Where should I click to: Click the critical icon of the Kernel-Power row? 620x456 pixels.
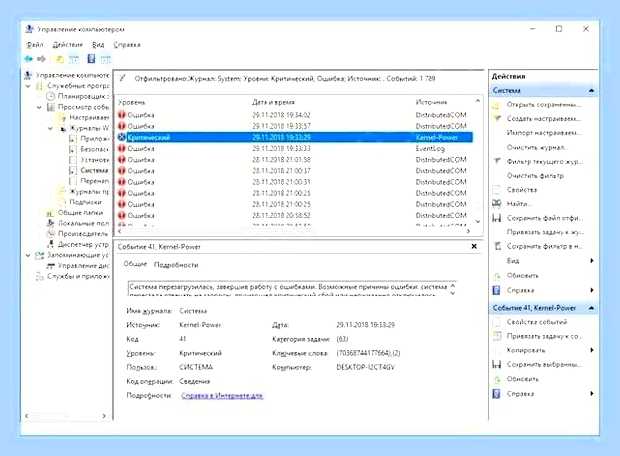pyautogui.click(x=122, y=137)
